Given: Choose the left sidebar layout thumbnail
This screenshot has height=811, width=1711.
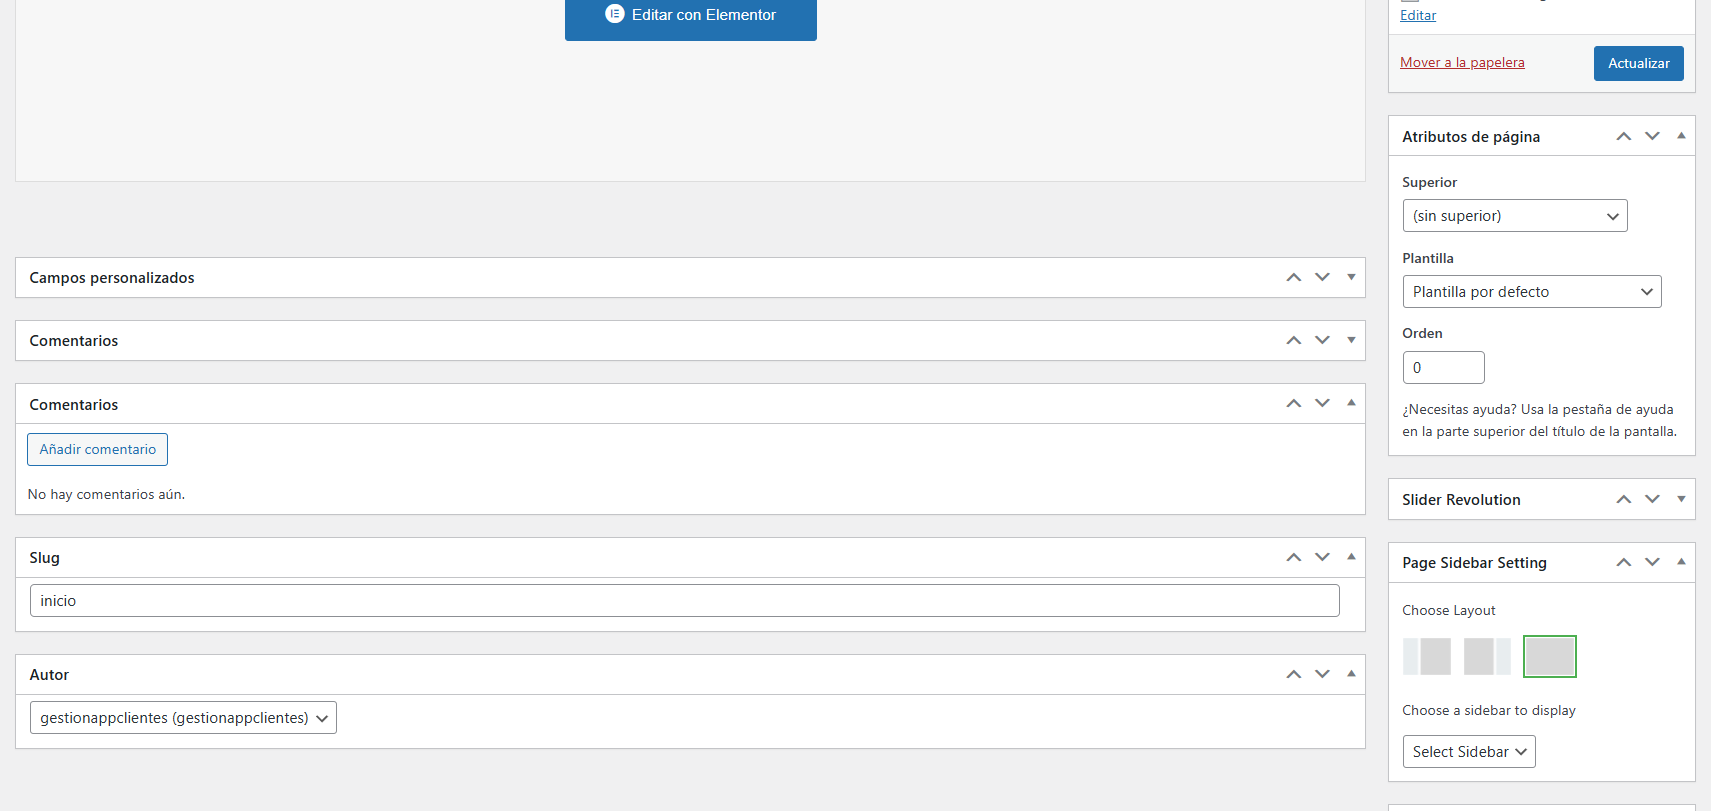Looking at the screenshot, I should click(1427, 657).
